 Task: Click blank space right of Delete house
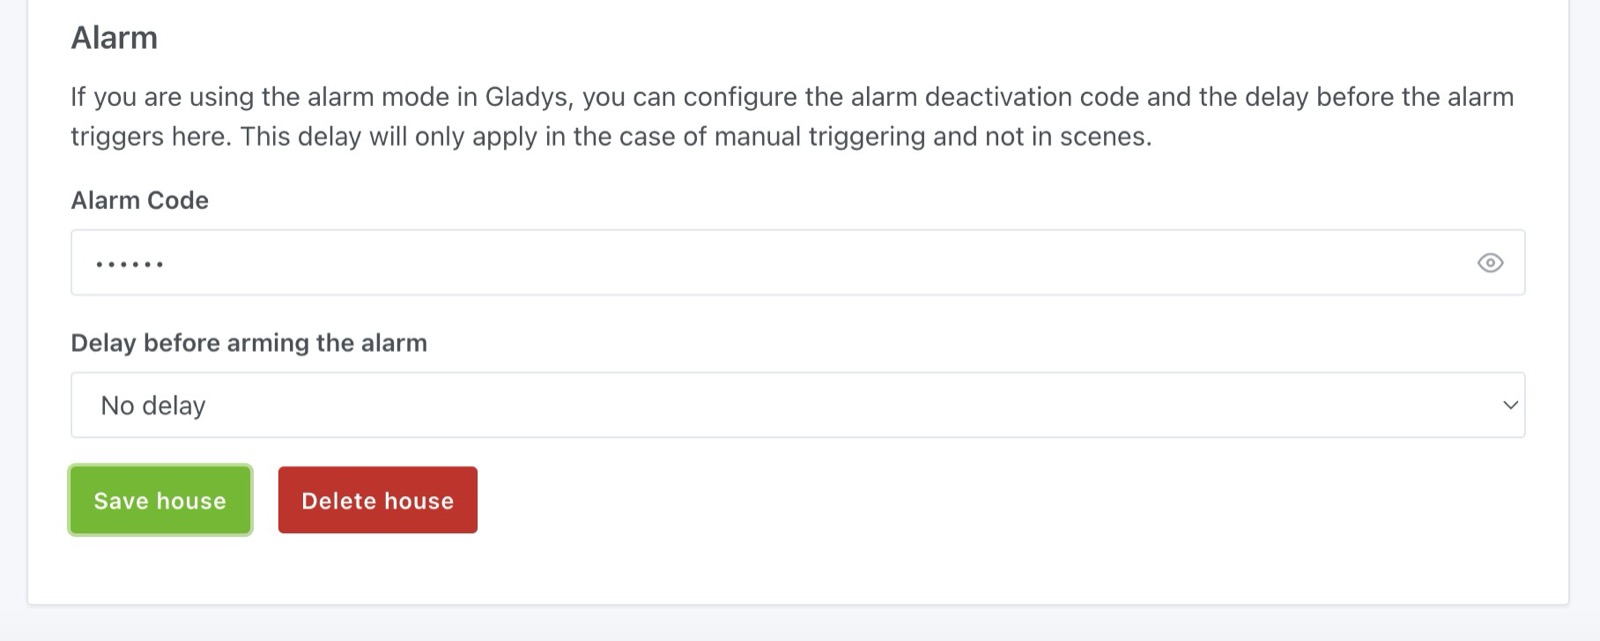point(900,500)
